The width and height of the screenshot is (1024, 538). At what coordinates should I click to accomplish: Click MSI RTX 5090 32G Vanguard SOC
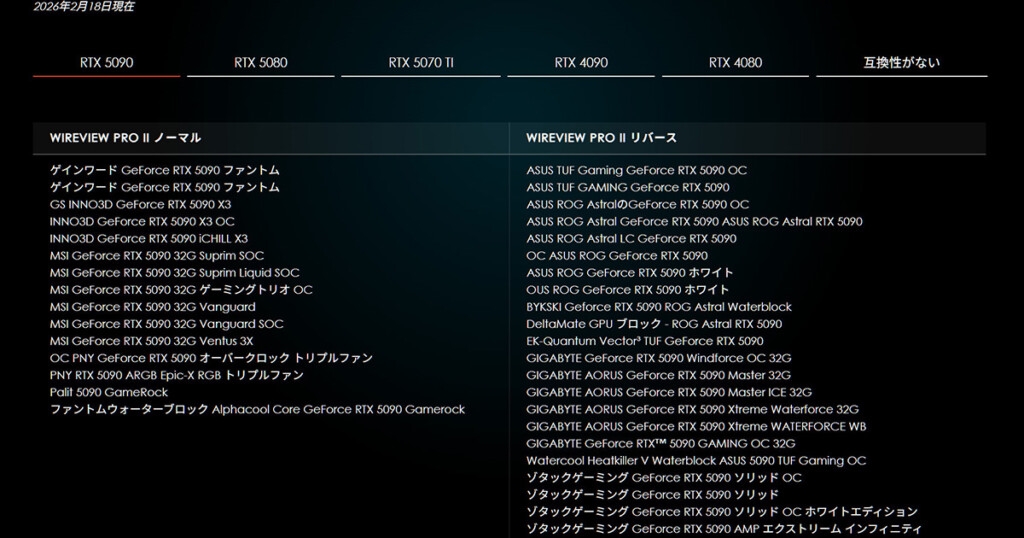(x=167, y=324)
